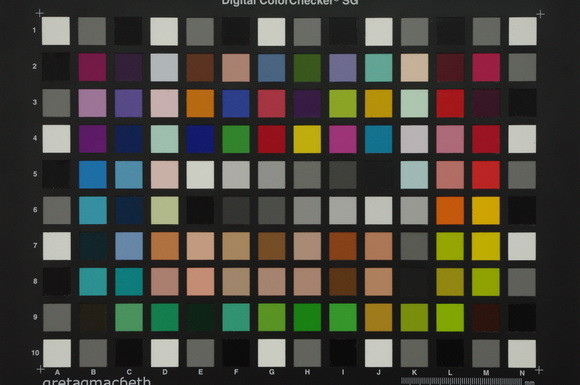This screenshot has height=385, width=580.
Task: Choose the periwinkle blue swatch at C7
Action: [x=129, y=246]
